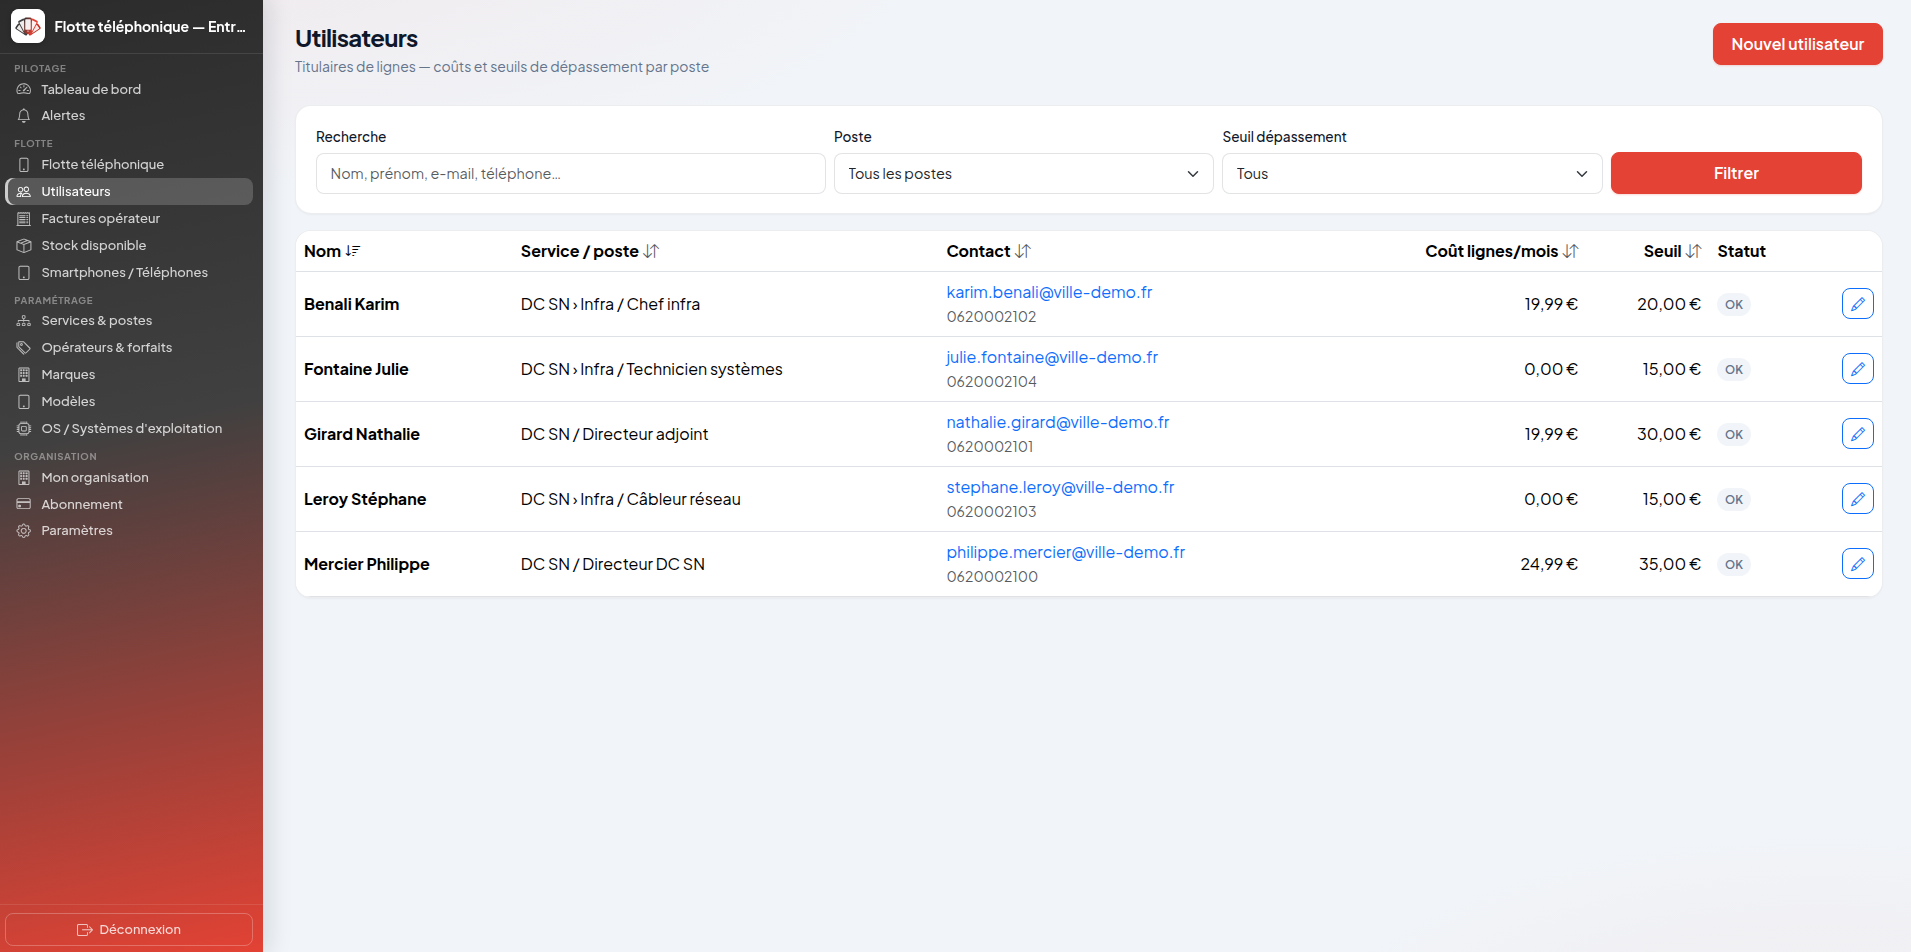The image size is (1911, 952).
Task: Open Marques in the sidebar
Action: tap(129, 374)
